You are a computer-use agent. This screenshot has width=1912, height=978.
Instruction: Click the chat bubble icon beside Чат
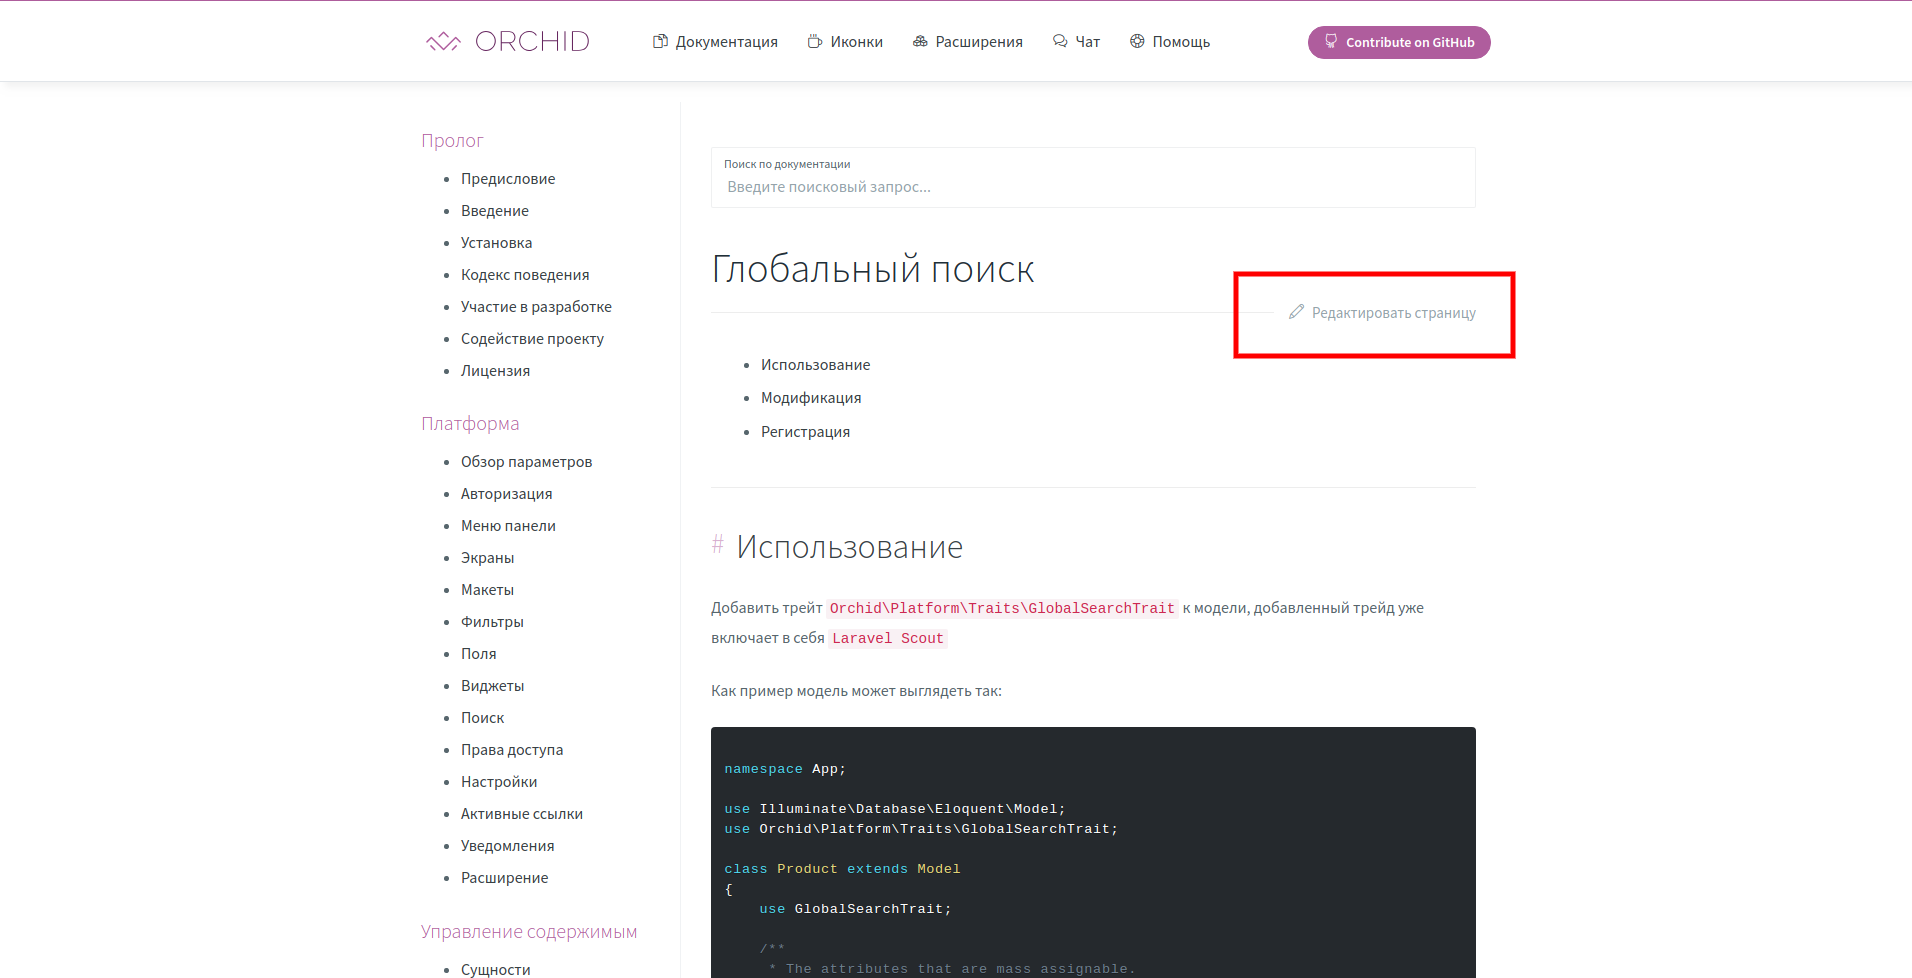pos(1058,41)
